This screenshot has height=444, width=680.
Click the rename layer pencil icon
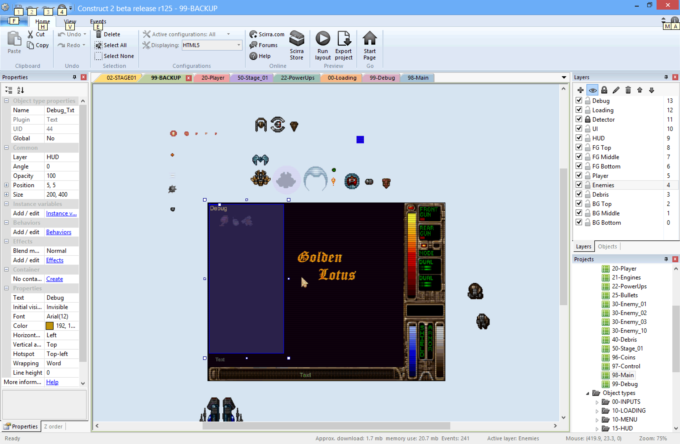[616, 90]
